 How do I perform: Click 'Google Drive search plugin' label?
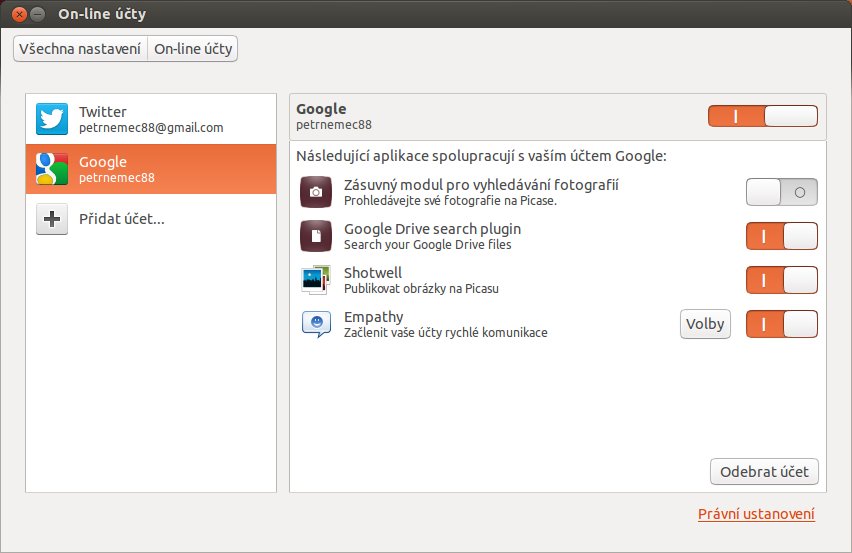(x=433, y=229)
